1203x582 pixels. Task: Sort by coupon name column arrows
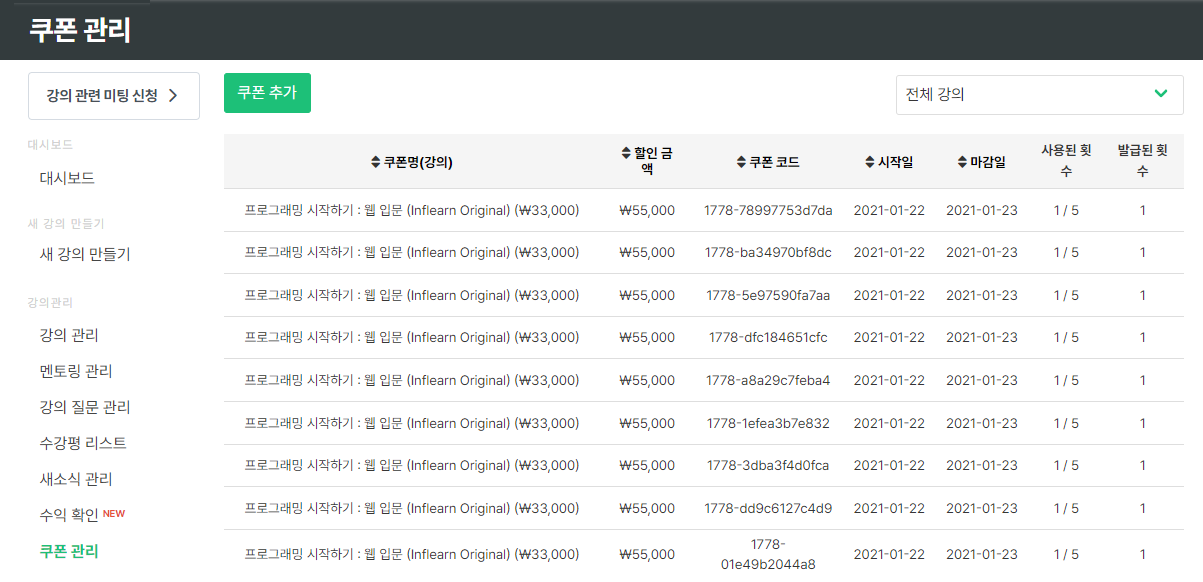376,162
